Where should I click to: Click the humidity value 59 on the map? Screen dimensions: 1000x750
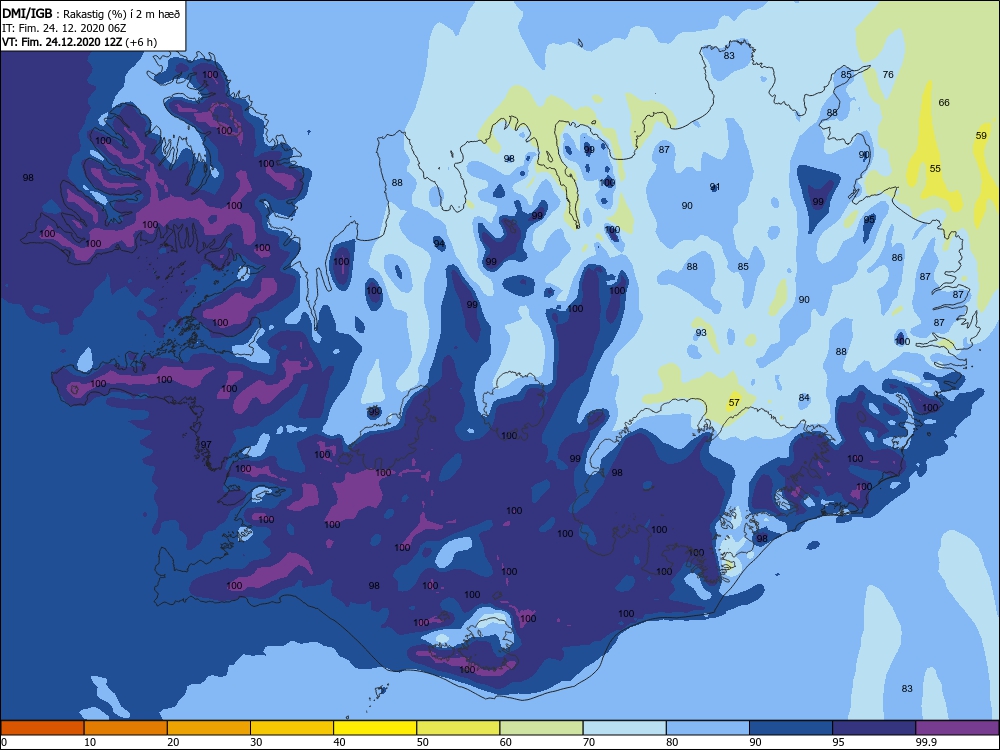[x=982, y=135]
